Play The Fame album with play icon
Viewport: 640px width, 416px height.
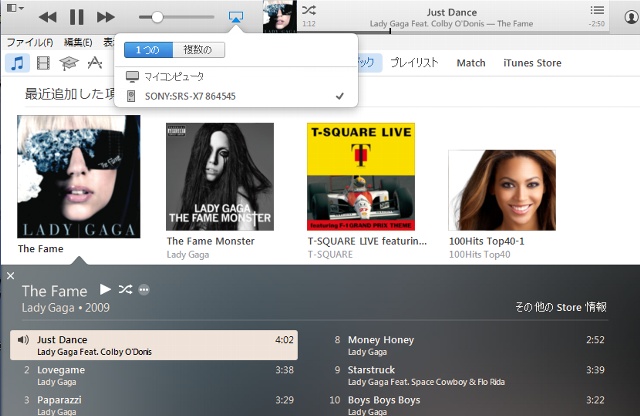click(105, 289)
